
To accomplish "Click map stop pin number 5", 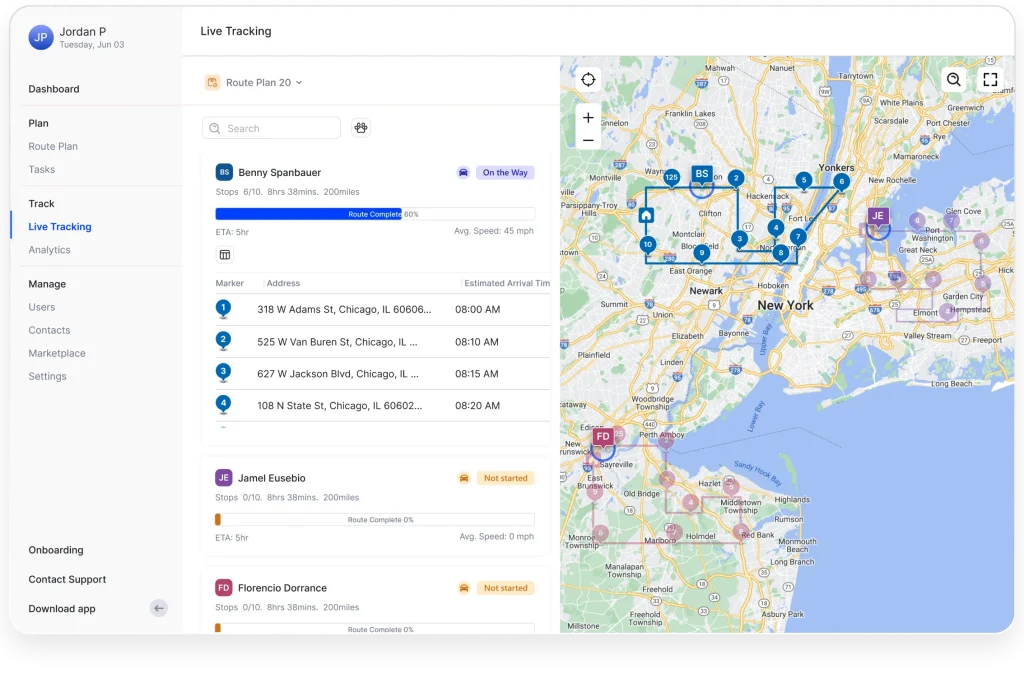I will click(x=804, y=180).
